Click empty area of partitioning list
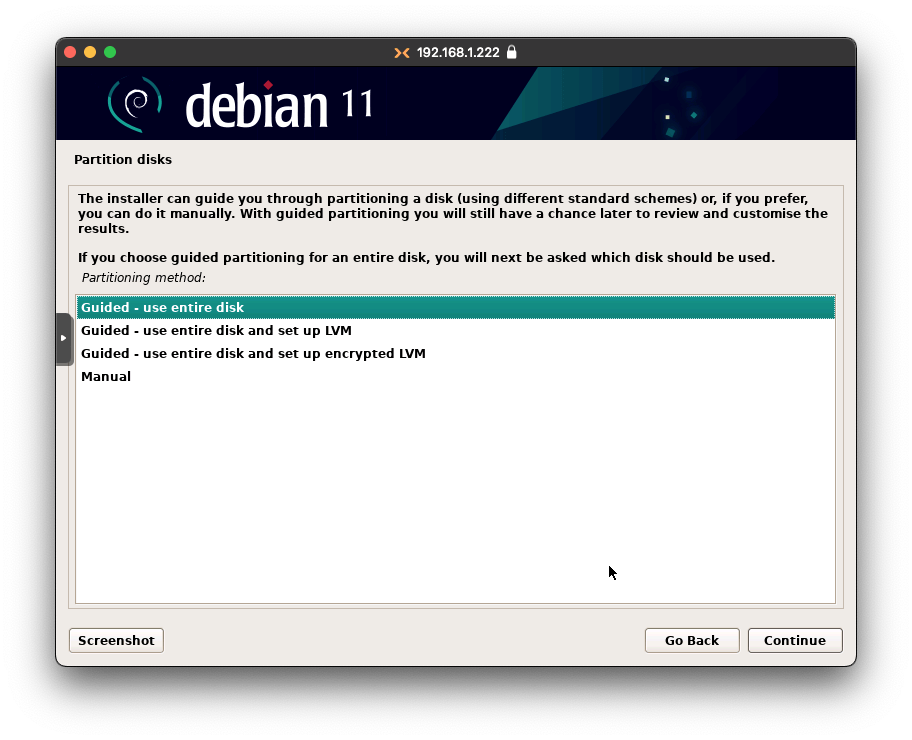 point(455,490)
